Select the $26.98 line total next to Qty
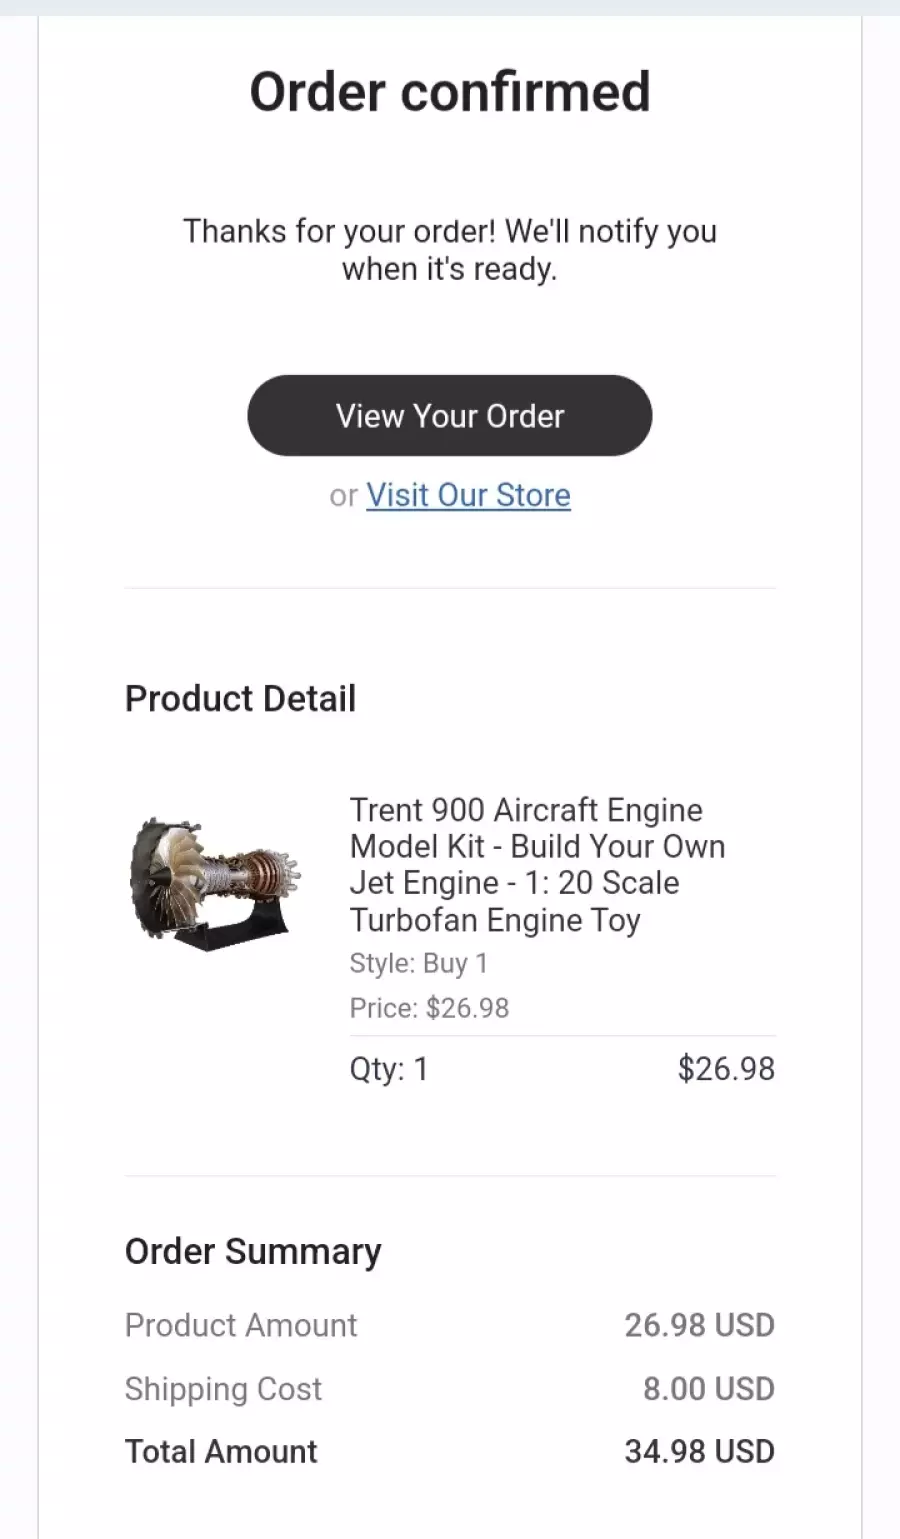 [726, 1069]
